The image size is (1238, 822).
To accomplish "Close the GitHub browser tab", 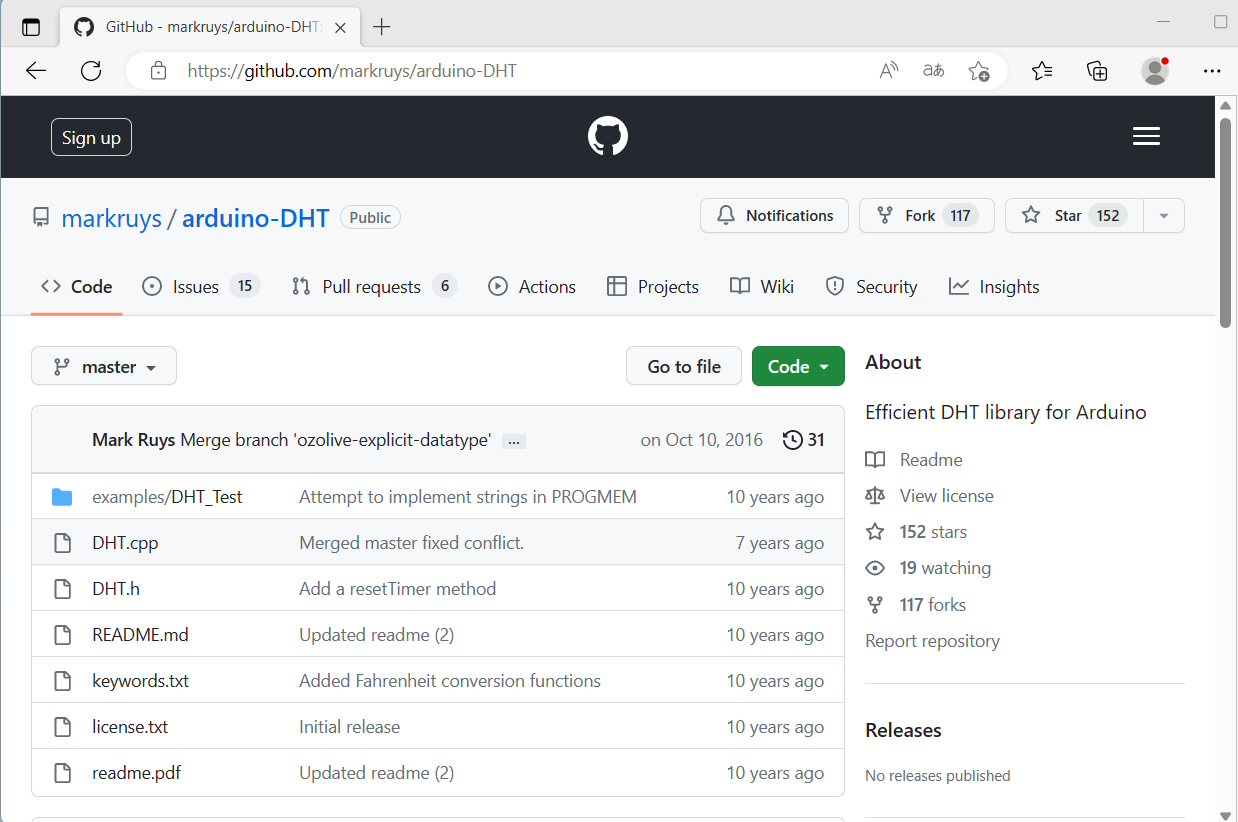I will 341,28.
